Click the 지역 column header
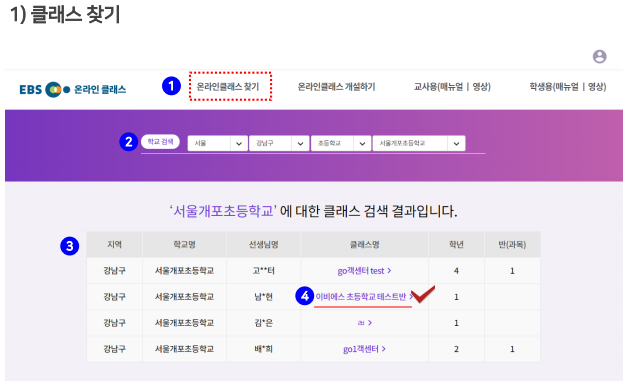This screenshot has width=627, height=388. [x=114, y=244]
